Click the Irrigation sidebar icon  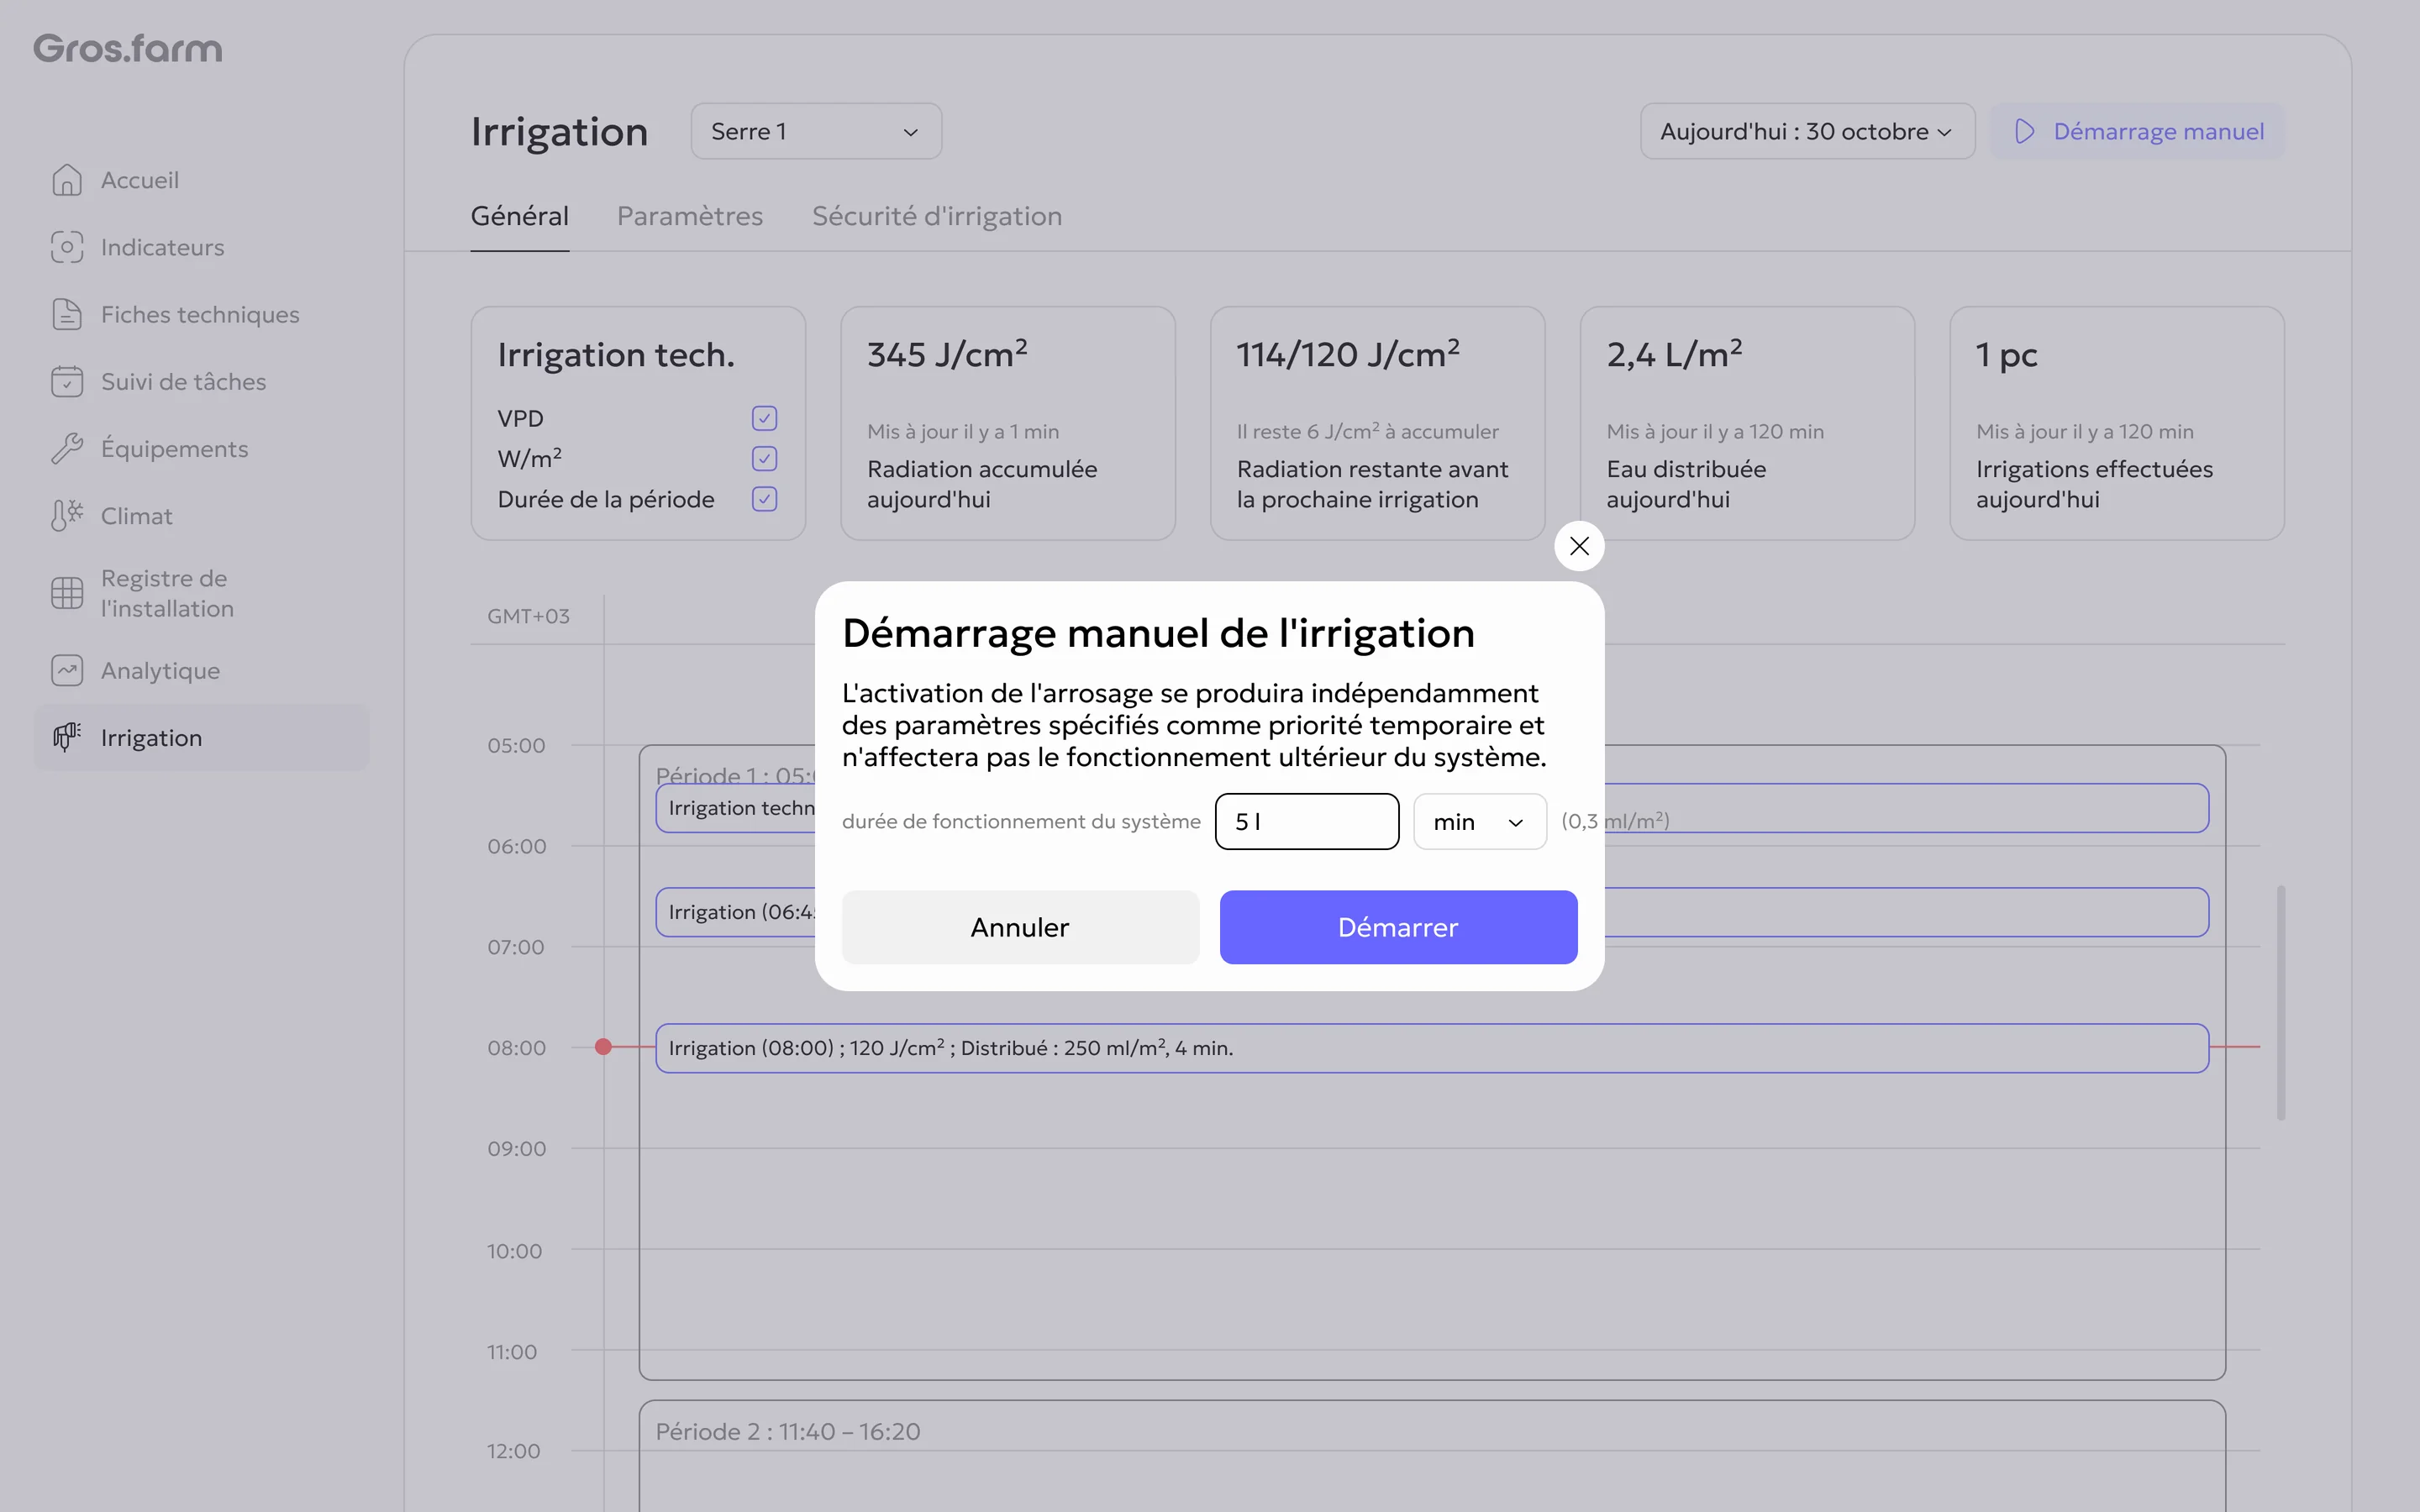[x=67, y=737]
